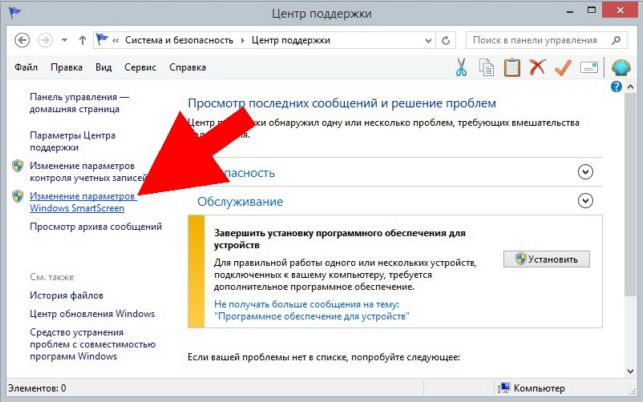Image resolution: width=643 pixels, height=402 pixels.
Task: Go up one level with Up arrow
Action: point(82,40)
